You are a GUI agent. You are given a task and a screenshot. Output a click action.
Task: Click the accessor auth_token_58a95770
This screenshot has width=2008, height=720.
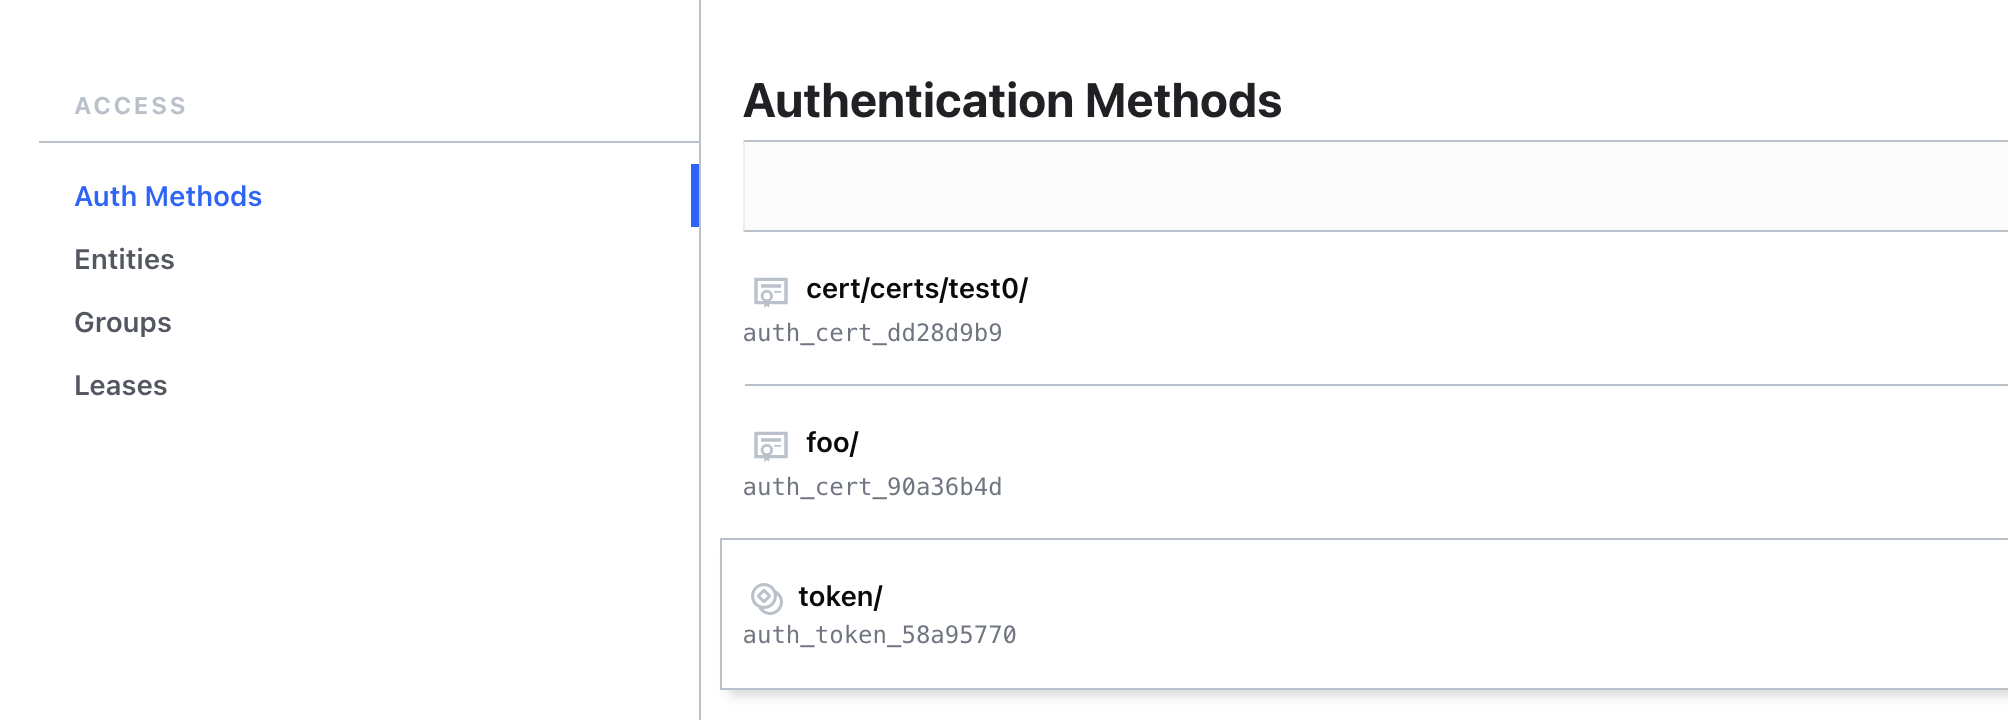[879, 634]
